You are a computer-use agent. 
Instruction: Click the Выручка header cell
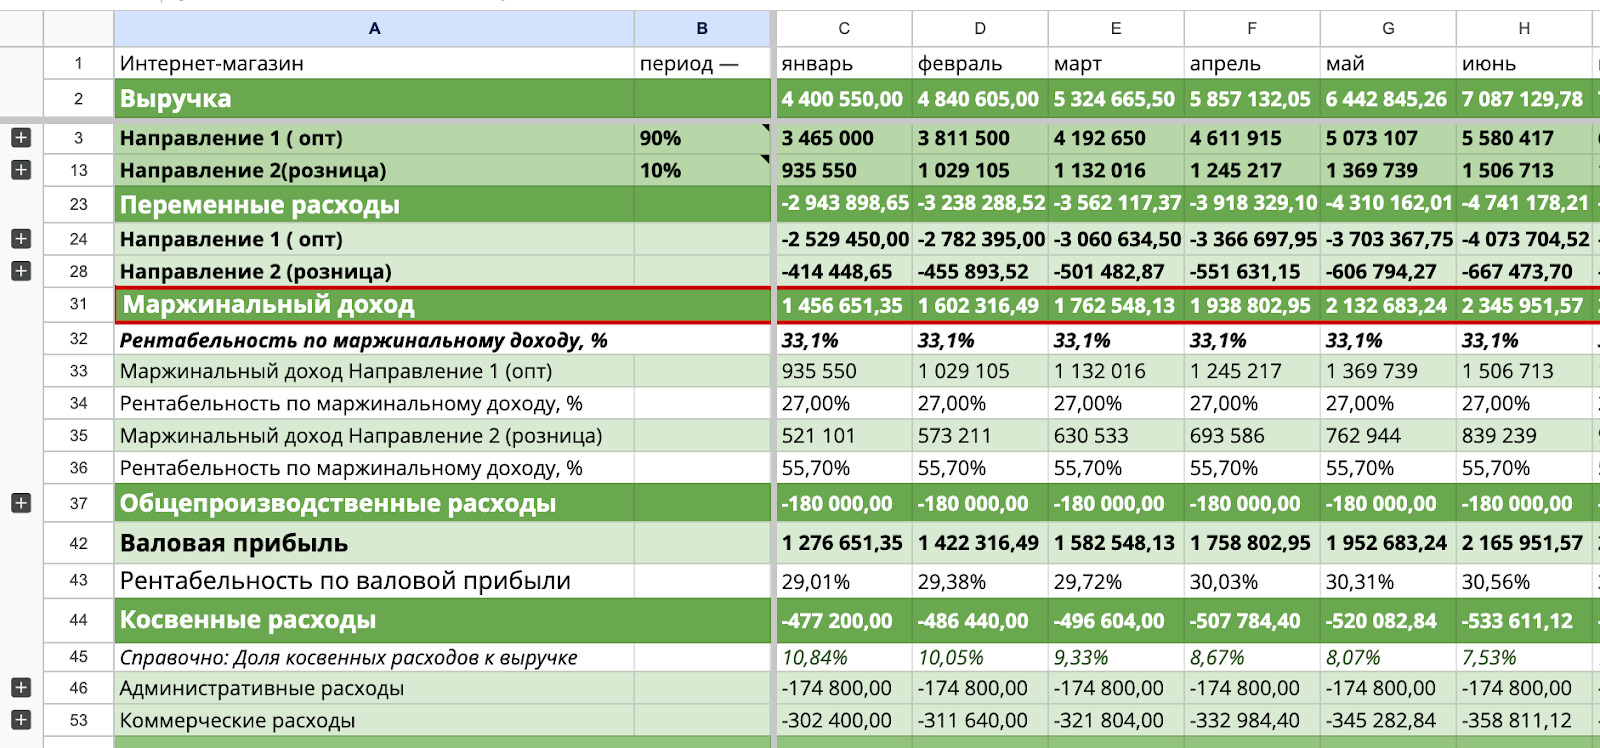(374, 99)
